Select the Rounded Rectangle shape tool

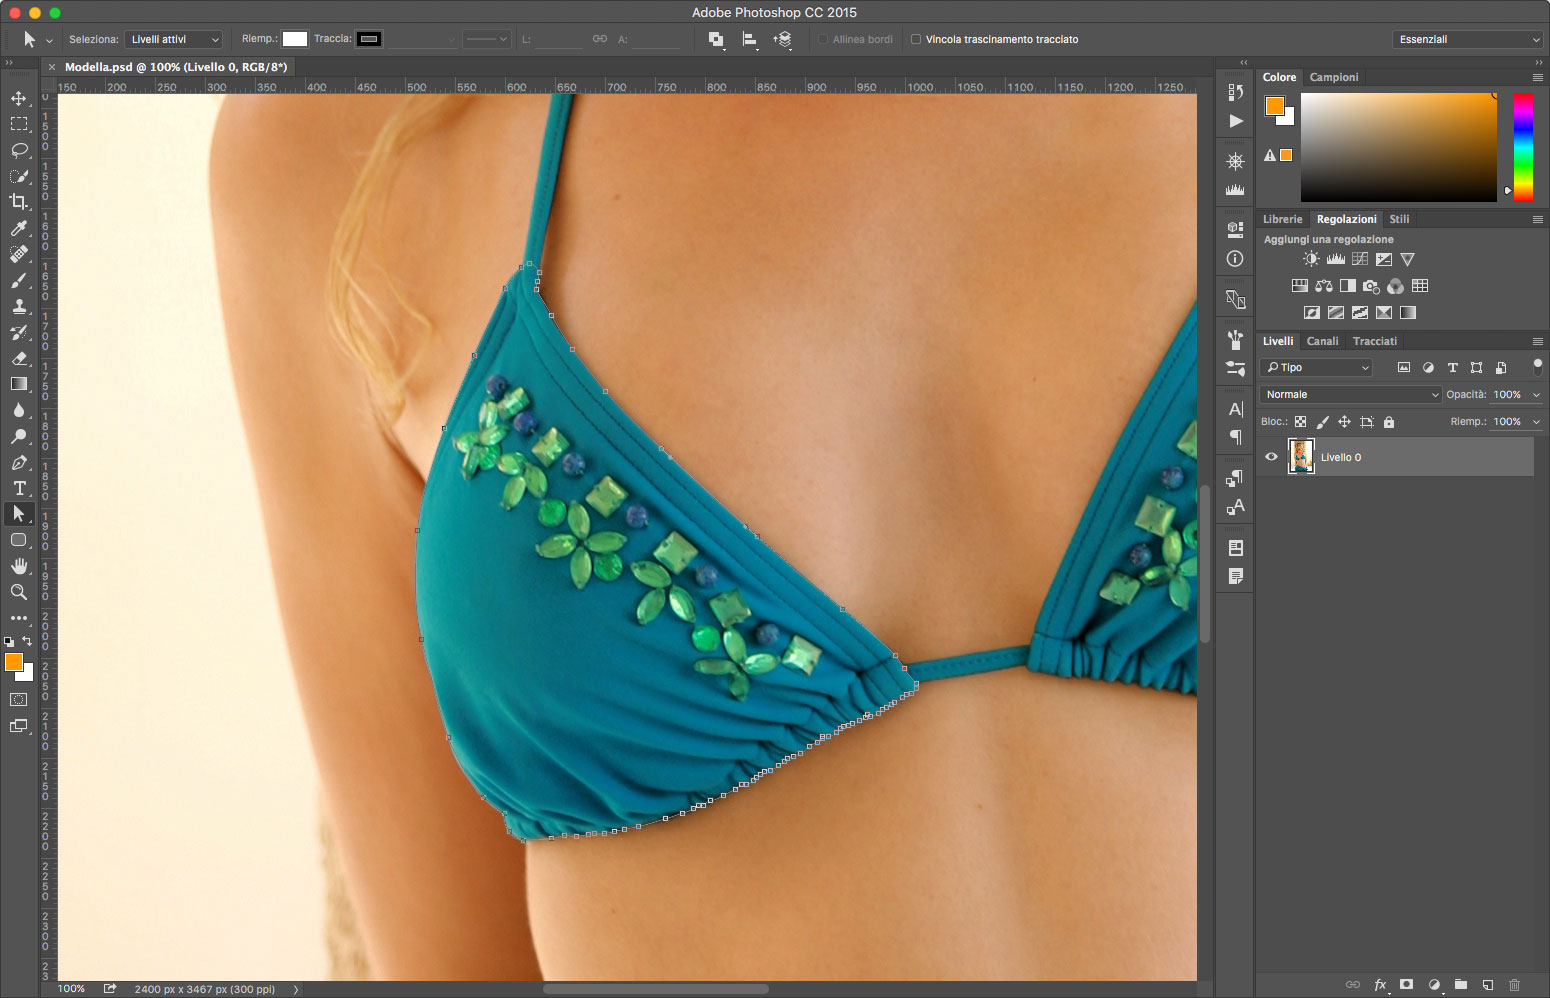[19, 540]
